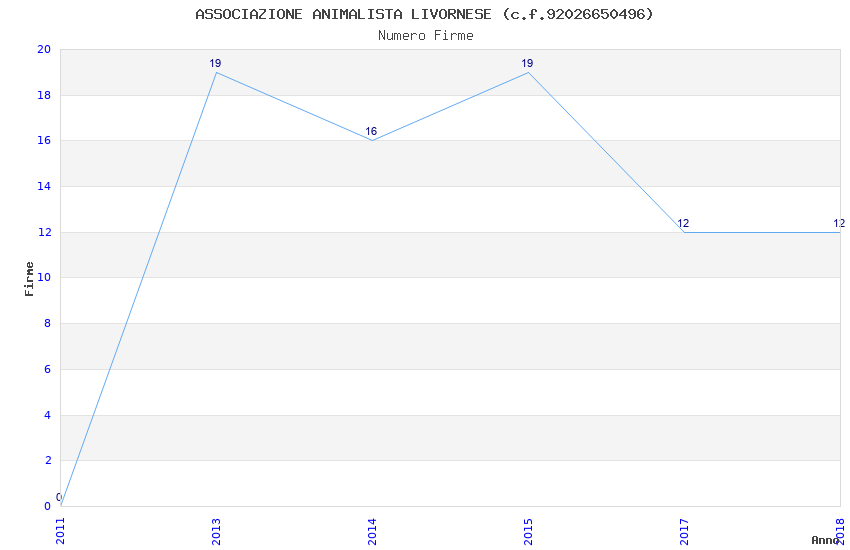The image size is (850, 550).
Task: Click the chart title ASSOCIAZIONE ANIMALISTA LIVORNESE
Action: point(424,14)
